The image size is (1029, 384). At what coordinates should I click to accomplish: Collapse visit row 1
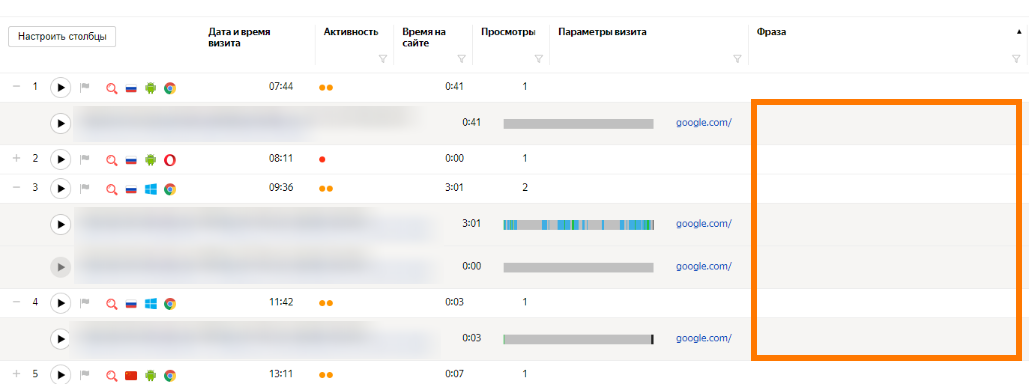(x=17, y=86)
